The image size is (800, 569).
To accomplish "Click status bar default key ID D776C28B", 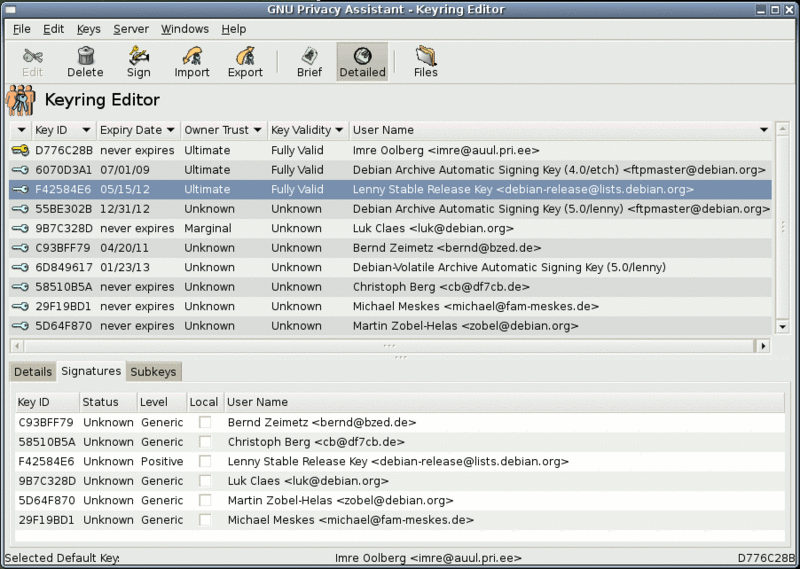I will click(766, 558).
